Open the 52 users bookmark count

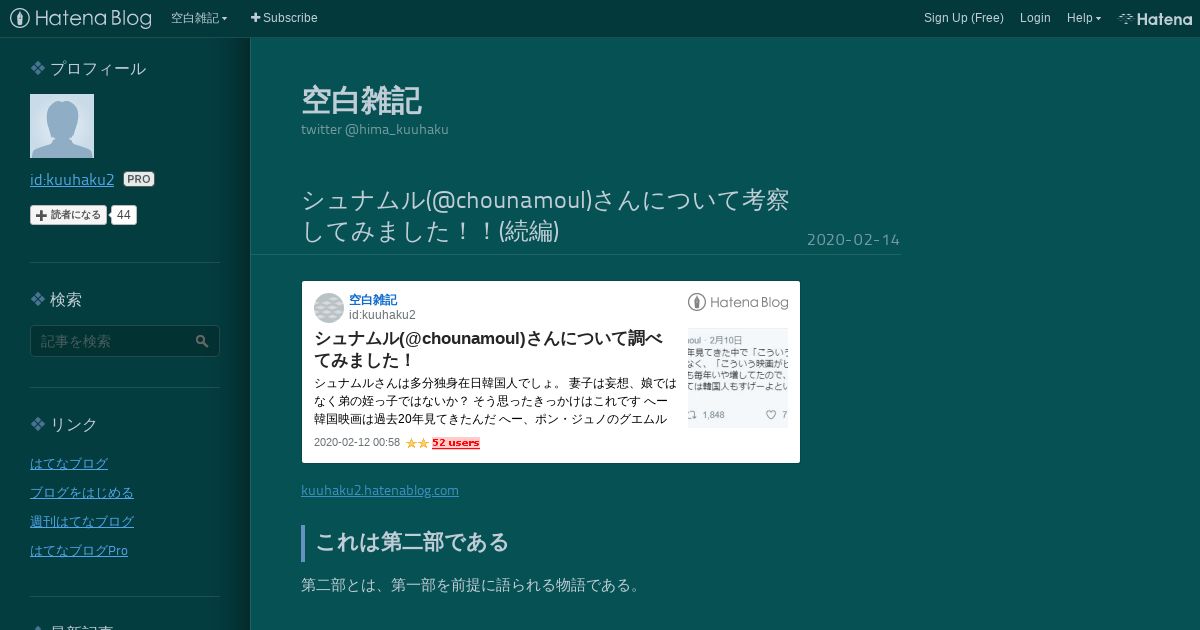[x=456, y=443]
